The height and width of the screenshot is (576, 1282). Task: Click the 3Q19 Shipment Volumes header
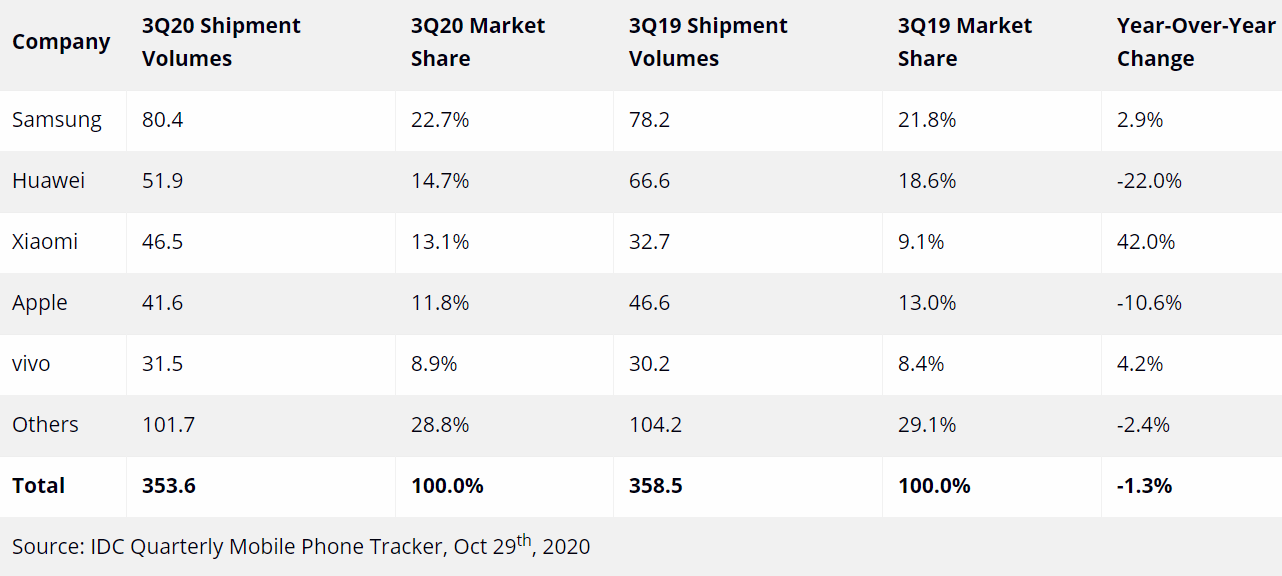pos(708,42)
